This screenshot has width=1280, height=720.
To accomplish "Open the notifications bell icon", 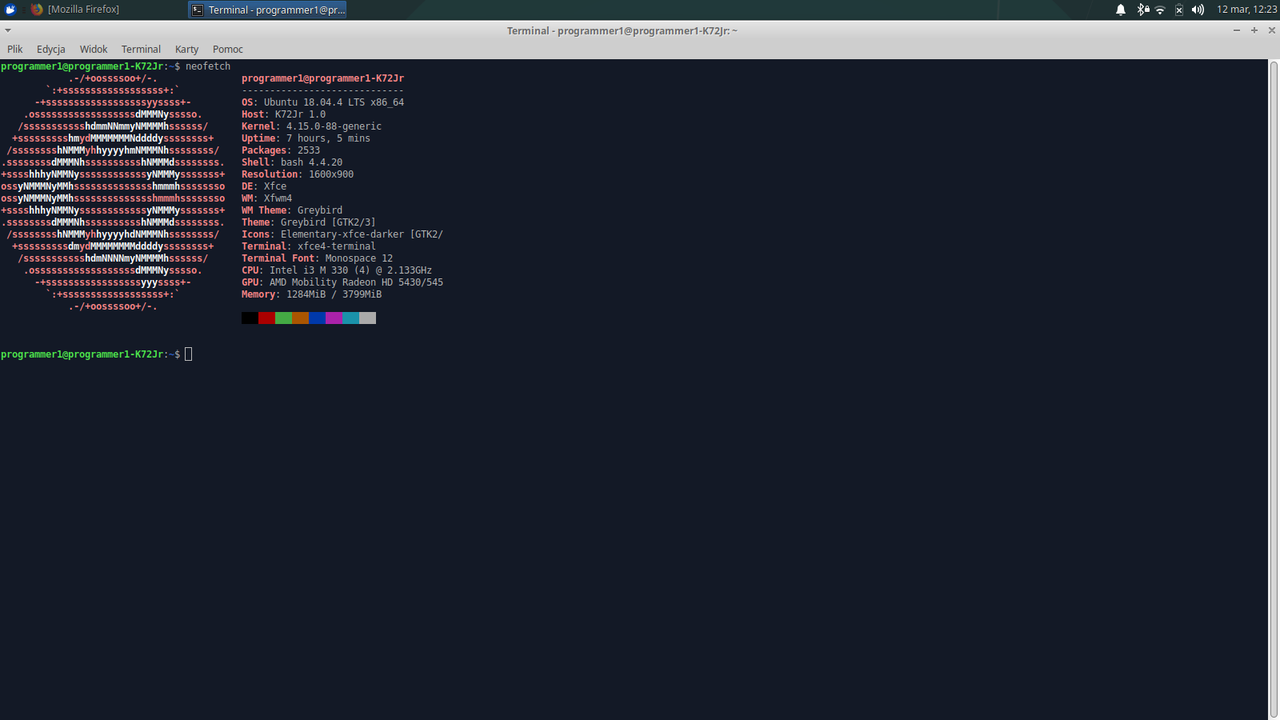I will 1121,10.
